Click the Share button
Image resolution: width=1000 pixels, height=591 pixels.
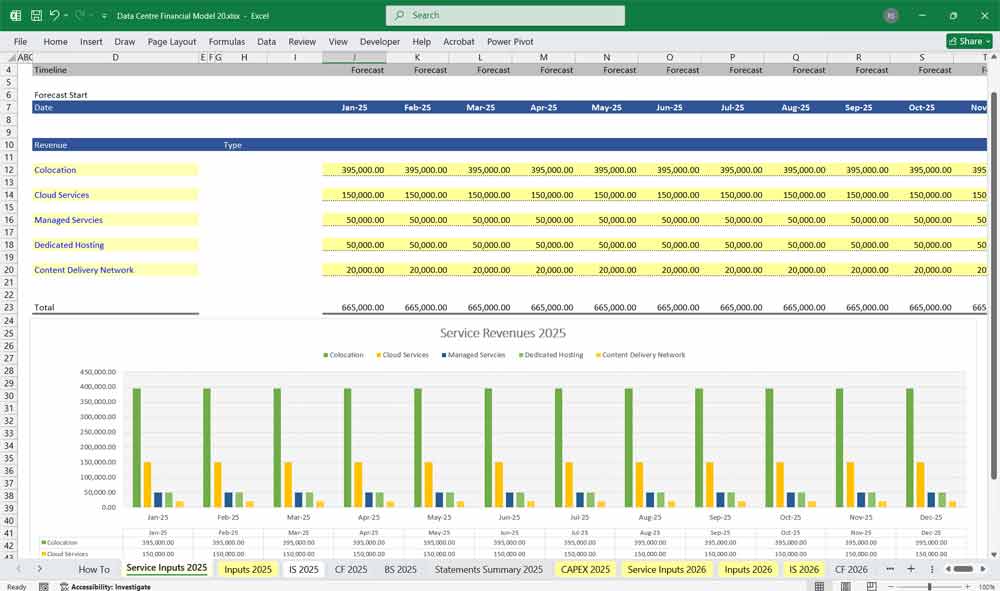tap(964, 41)
